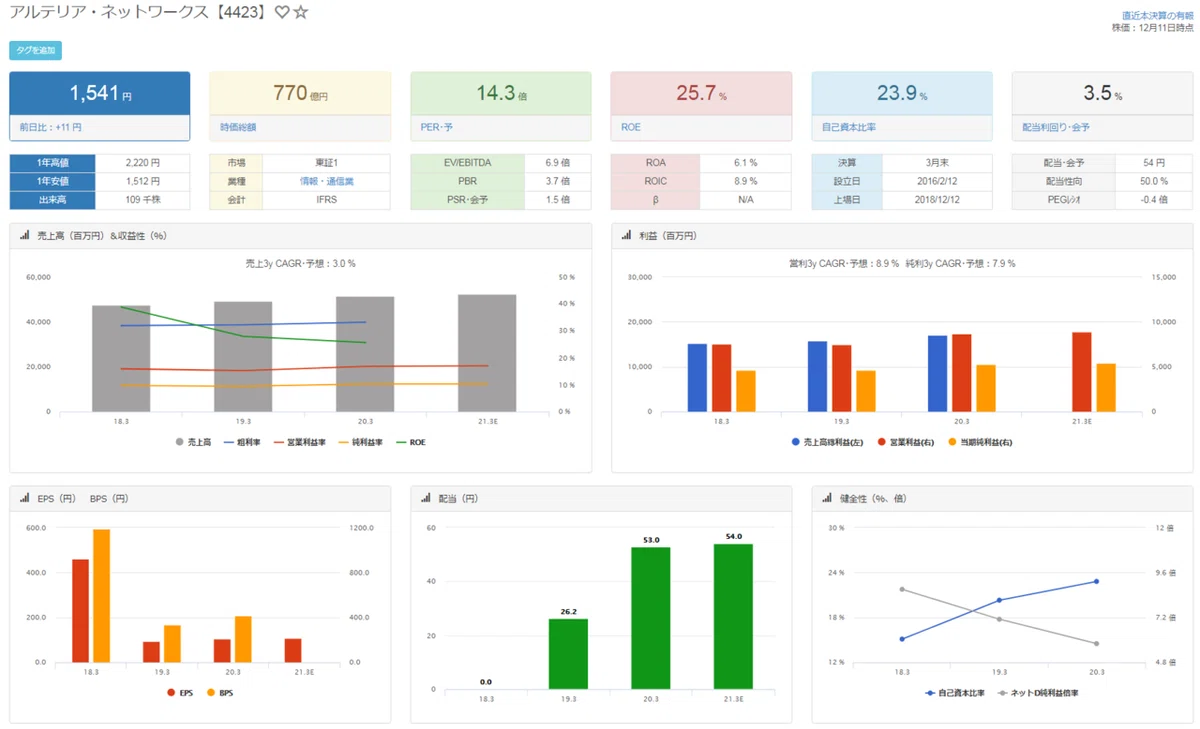Toggle the 営業利益(右) series in the profit legend

905,442
